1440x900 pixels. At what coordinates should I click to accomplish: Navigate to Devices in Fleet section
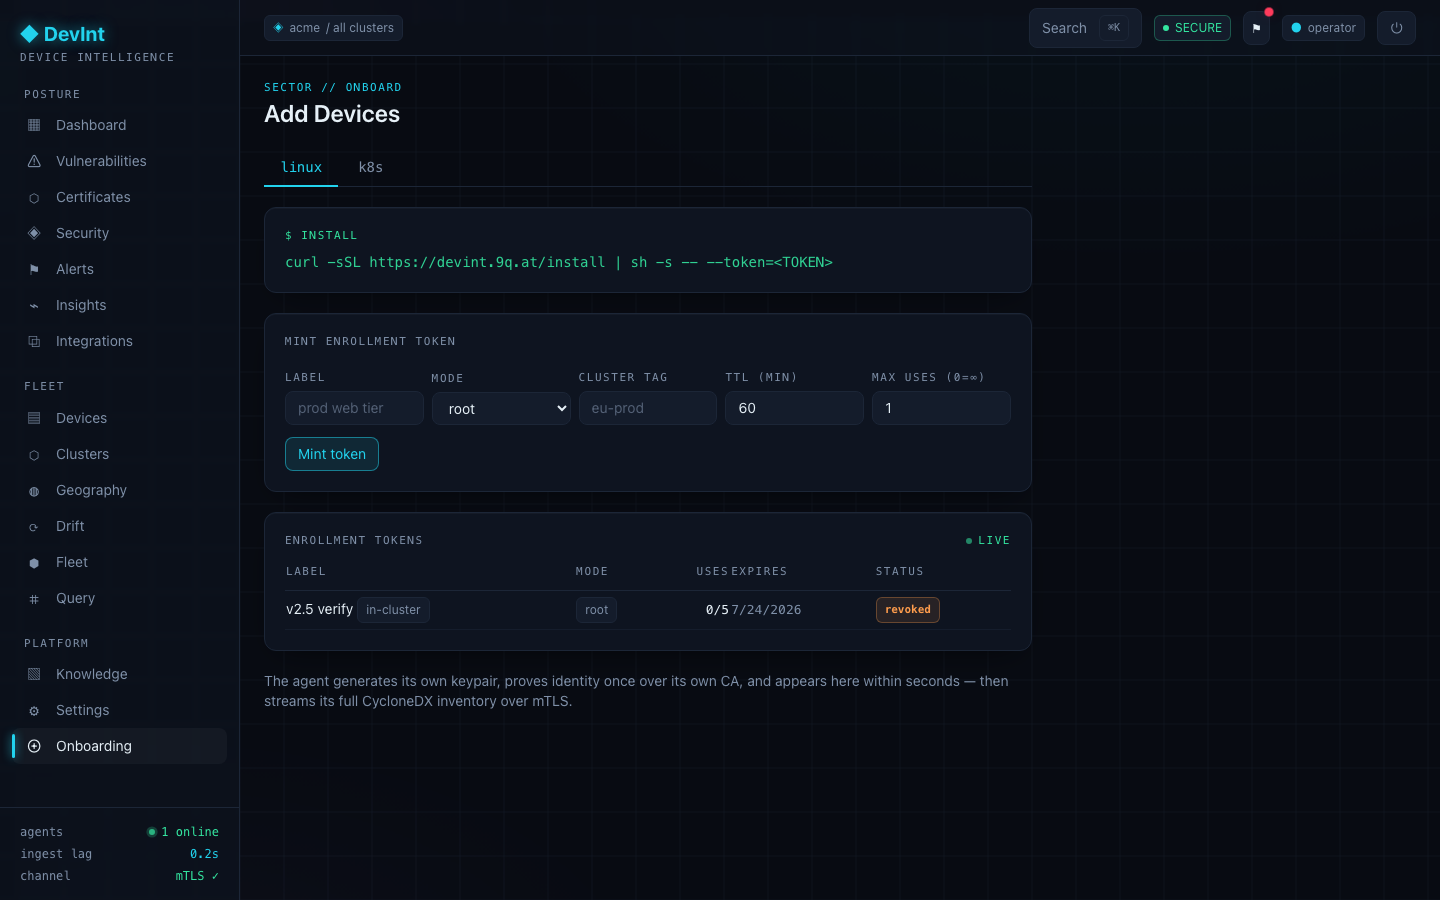point(119,418)
